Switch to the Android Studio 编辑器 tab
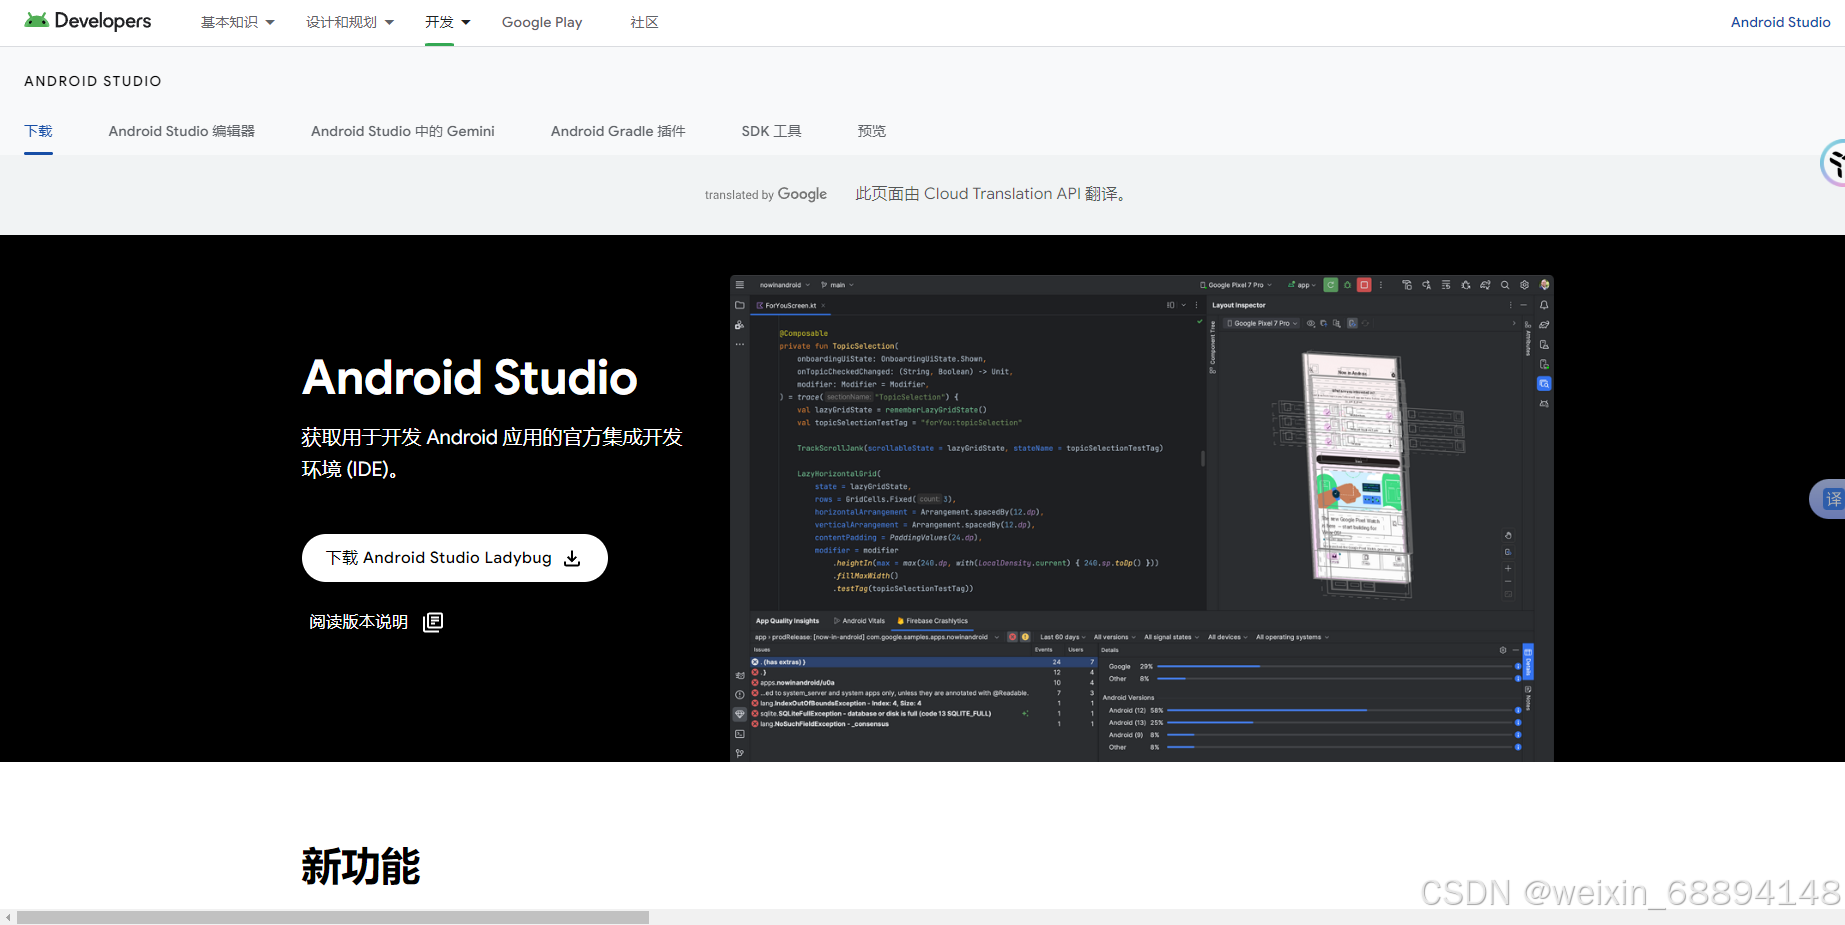The width and height of the screenshot is (1845, 925). click(182, 131)
